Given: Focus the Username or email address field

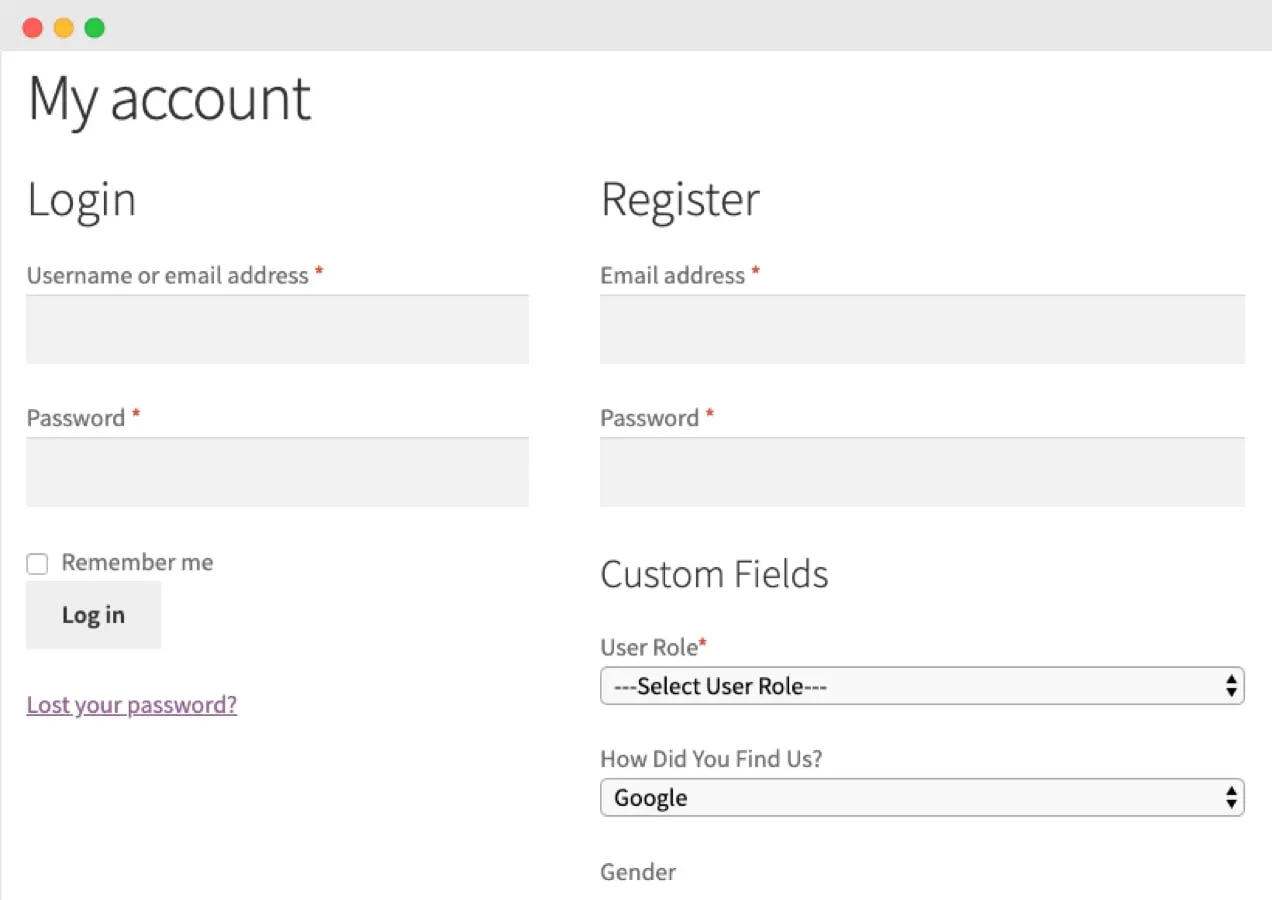Looking at the screenshot, I should click(277, 329).
